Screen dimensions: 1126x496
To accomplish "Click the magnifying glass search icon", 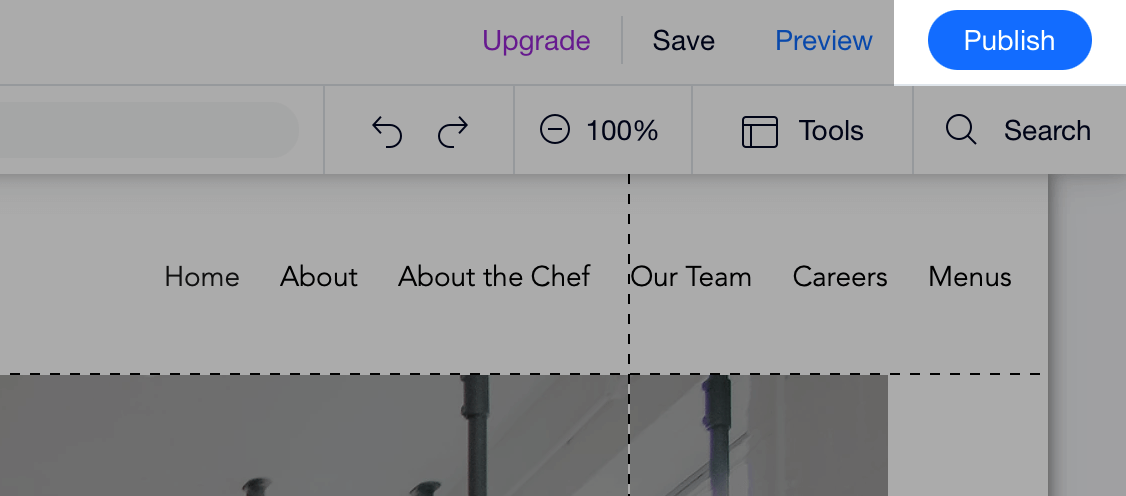I will point(961,130).
